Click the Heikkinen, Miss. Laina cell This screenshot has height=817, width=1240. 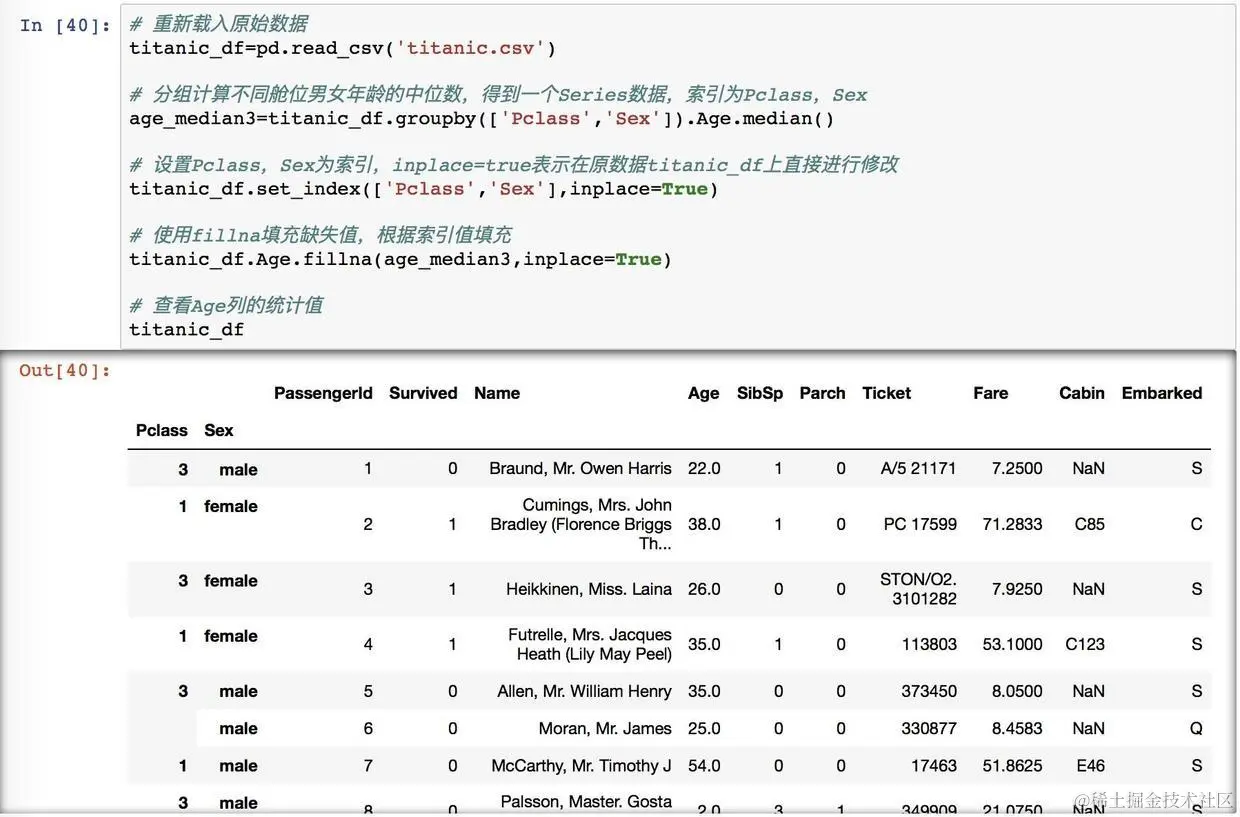[x=588, y=589]
